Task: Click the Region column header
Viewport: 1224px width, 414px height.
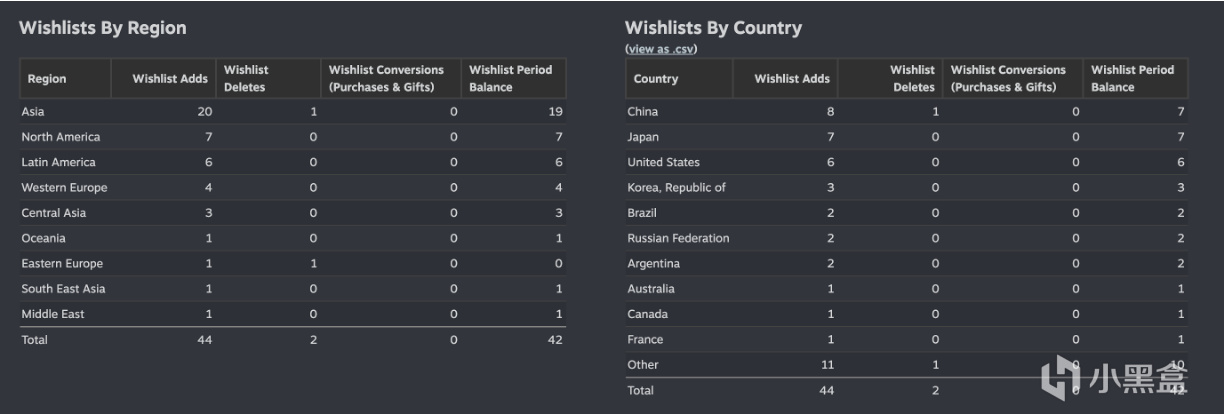Action: (47, 79)
